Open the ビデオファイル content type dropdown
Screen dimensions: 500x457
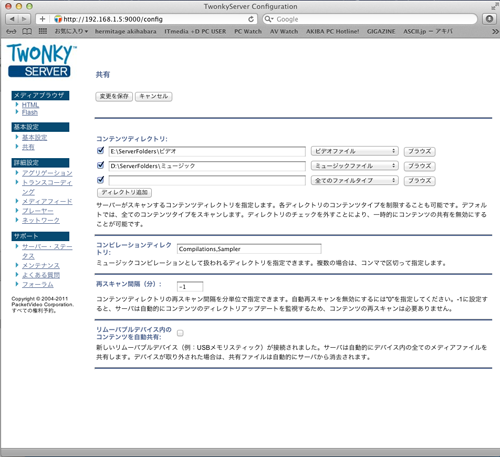point(355,151)
